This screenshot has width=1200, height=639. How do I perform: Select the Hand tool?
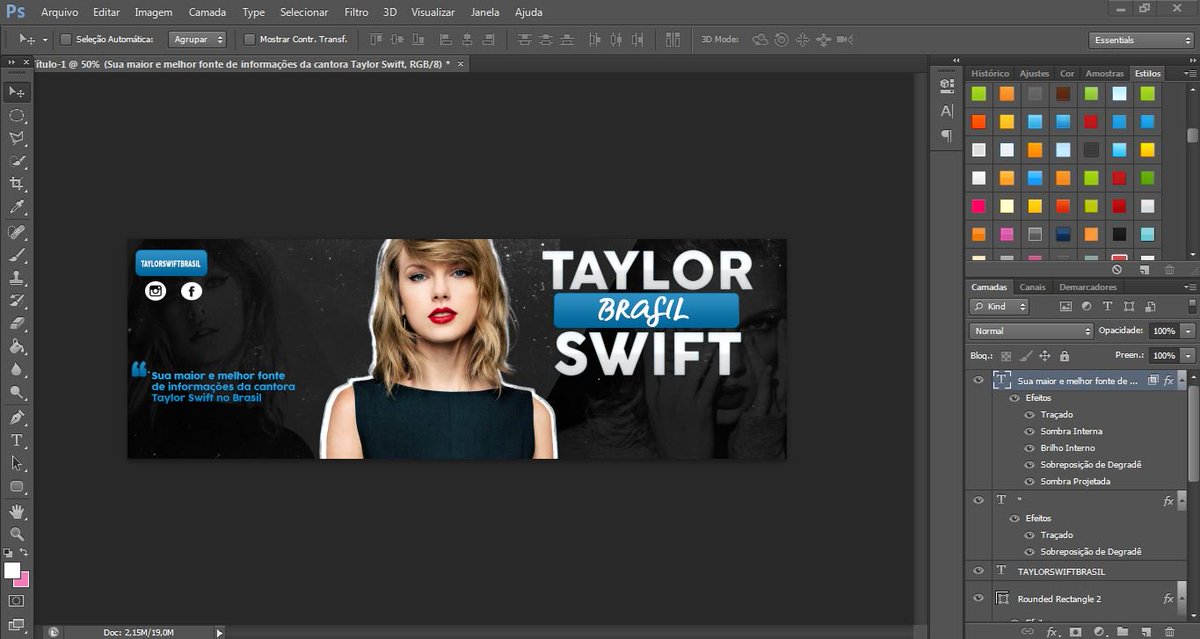(17, 512)
